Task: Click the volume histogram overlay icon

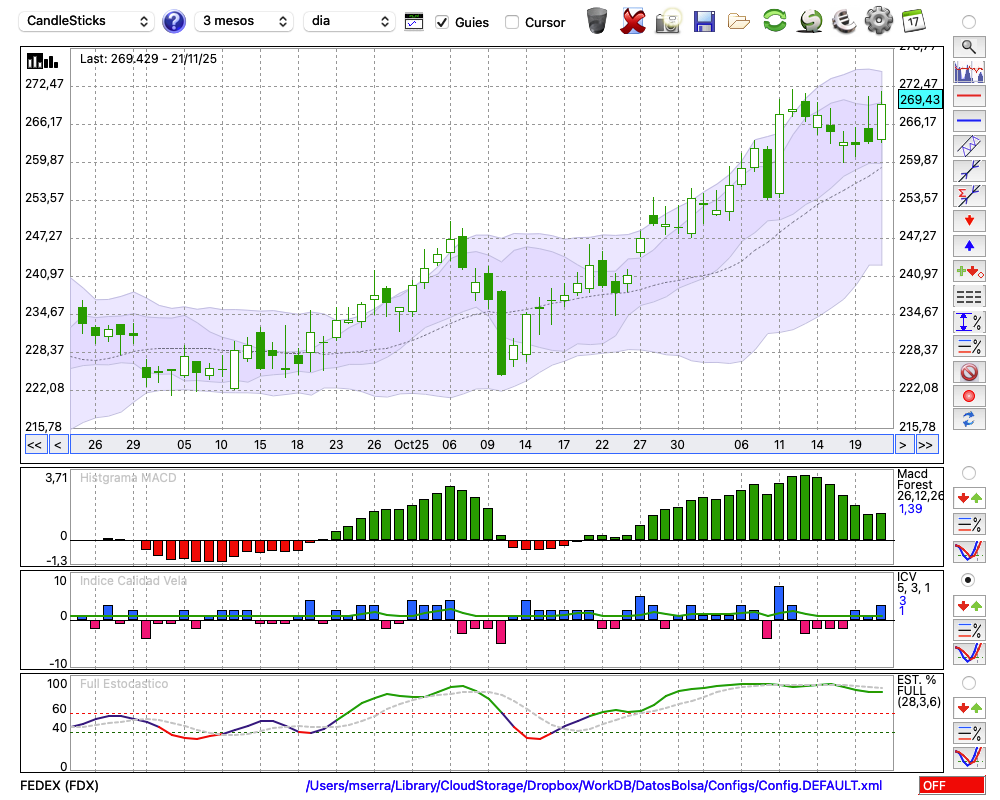Action: click(969, 71)
